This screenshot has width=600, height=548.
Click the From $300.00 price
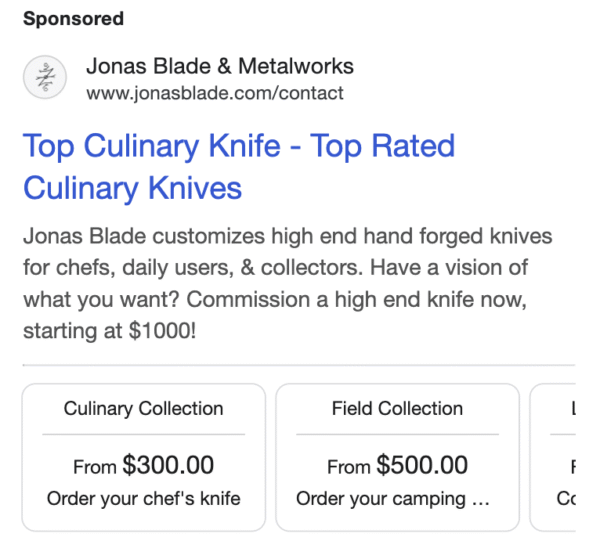tap(143, 465)
